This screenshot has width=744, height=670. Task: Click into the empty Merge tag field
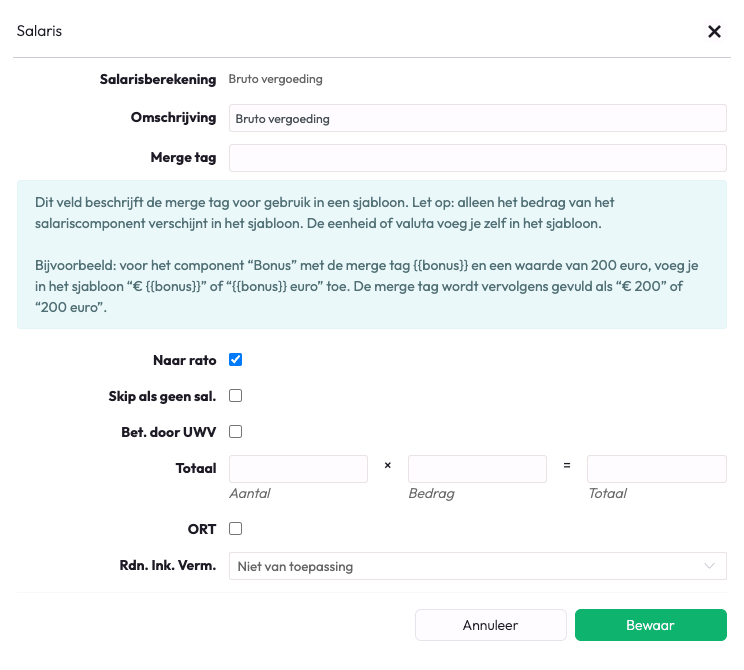(x=477, y=158)
